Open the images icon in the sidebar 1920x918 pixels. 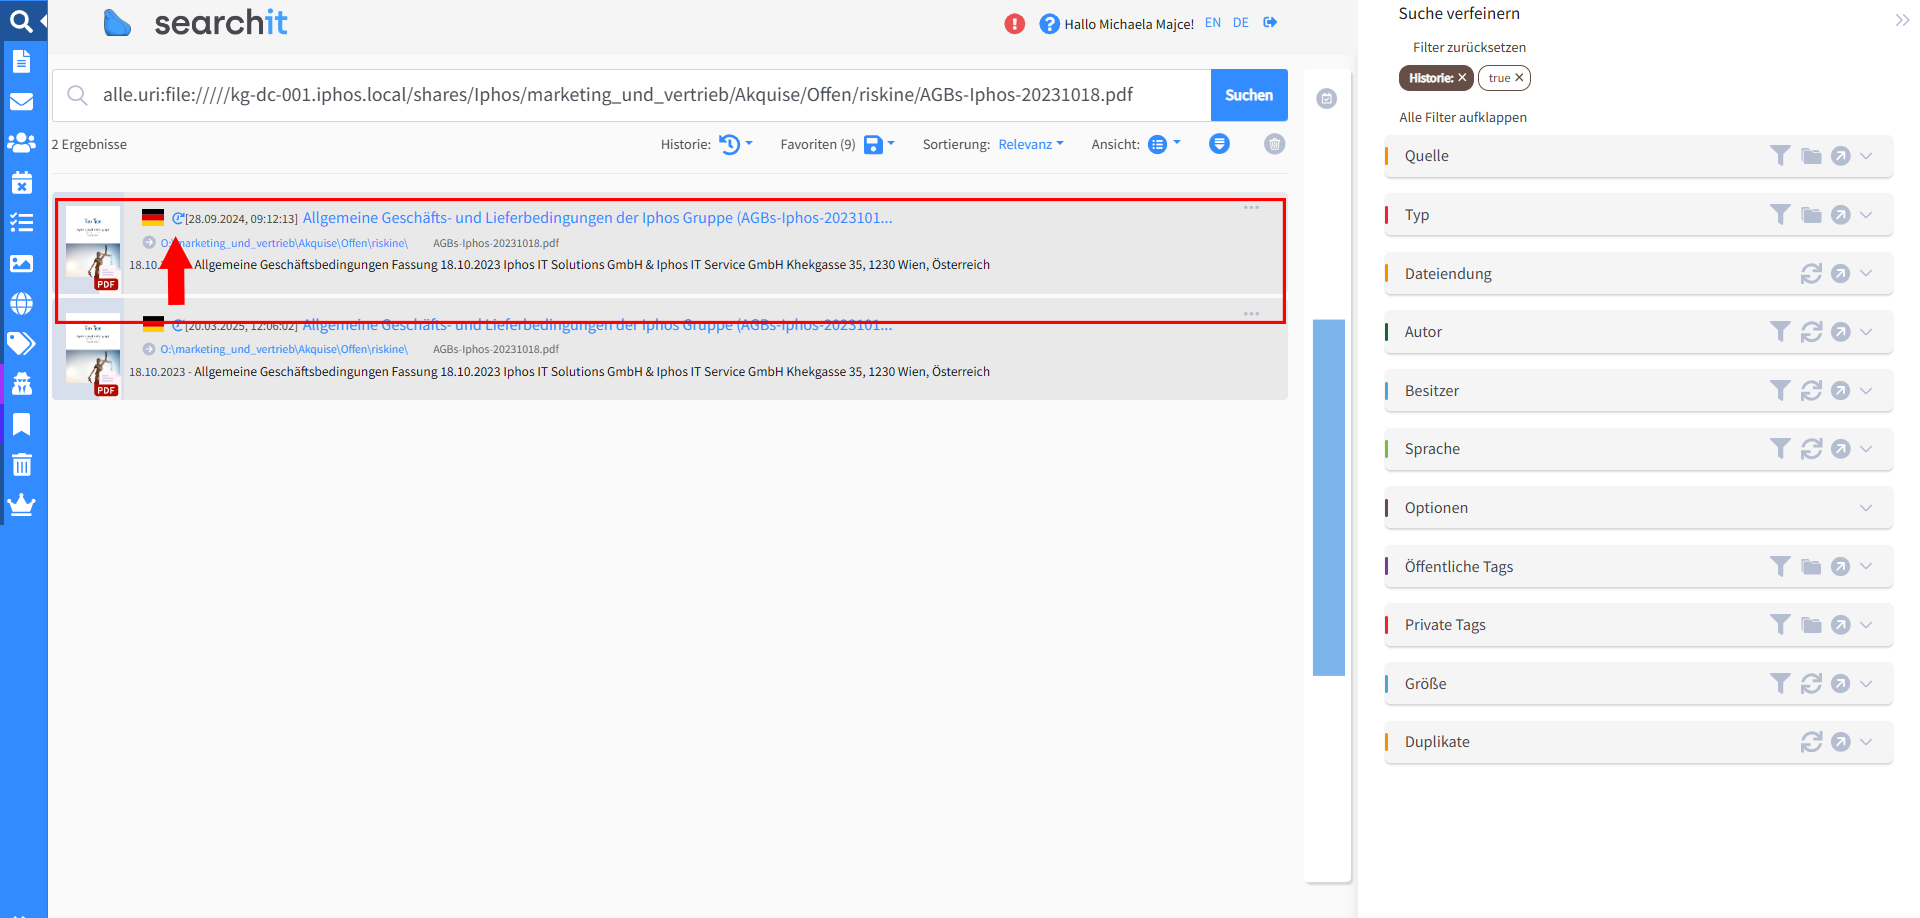coord(21,263)
